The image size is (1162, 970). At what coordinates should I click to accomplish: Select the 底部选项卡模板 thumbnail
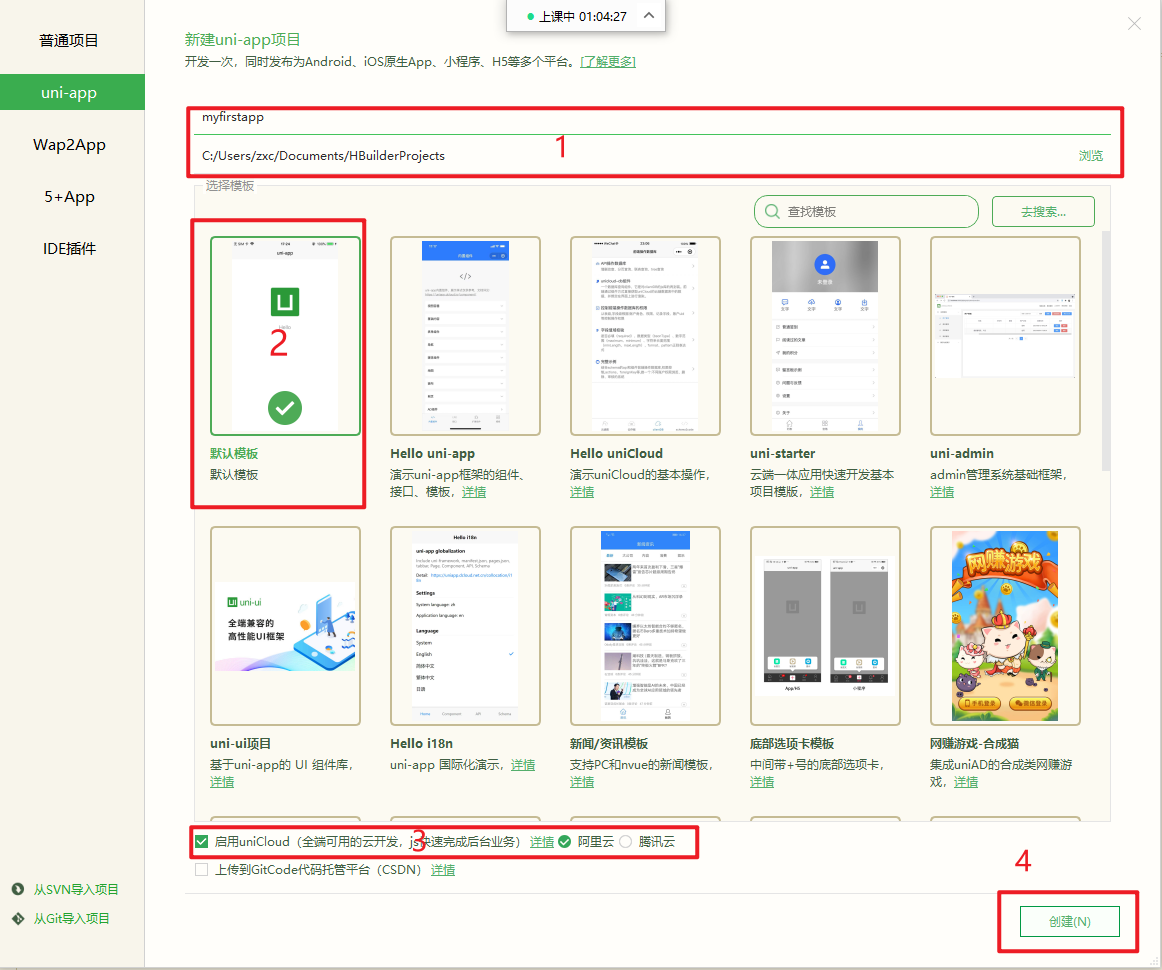coord(825,625)
